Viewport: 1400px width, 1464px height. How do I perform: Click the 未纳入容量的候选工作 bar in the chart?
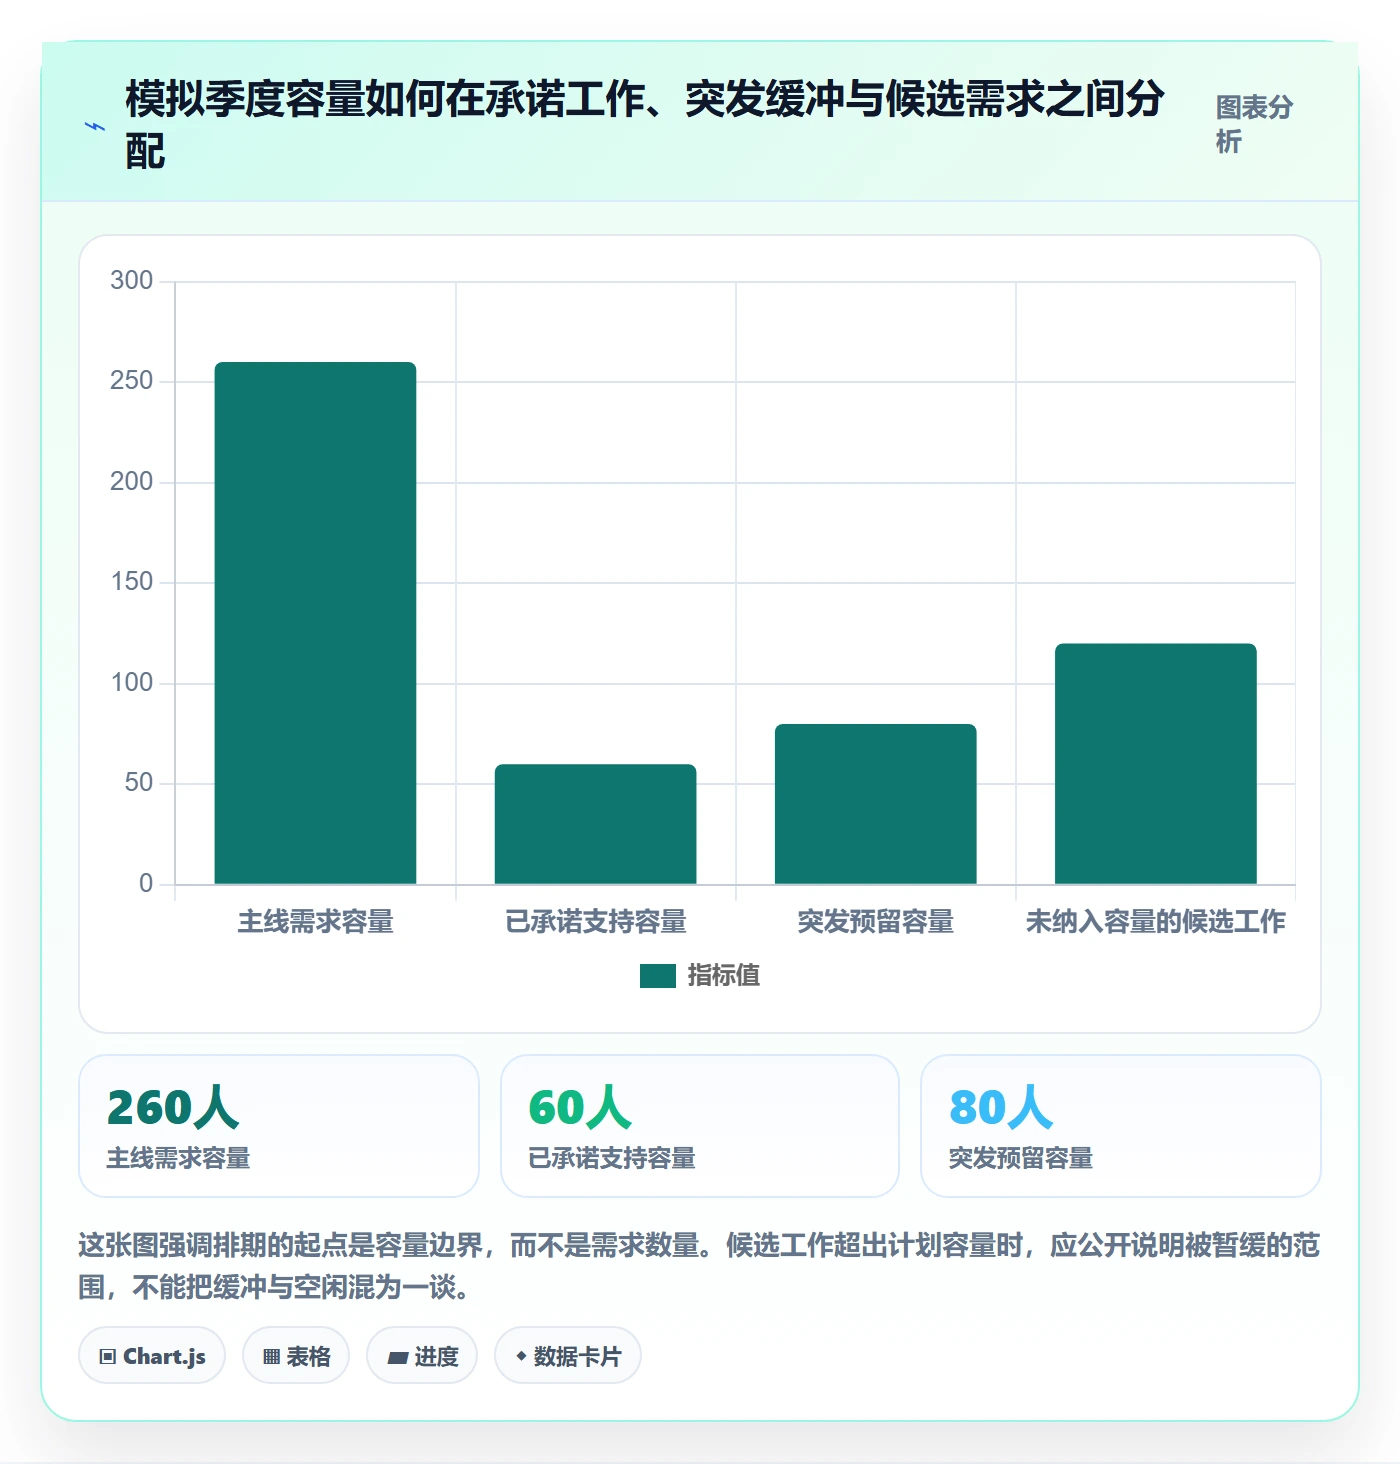[x=1155, y=764]
